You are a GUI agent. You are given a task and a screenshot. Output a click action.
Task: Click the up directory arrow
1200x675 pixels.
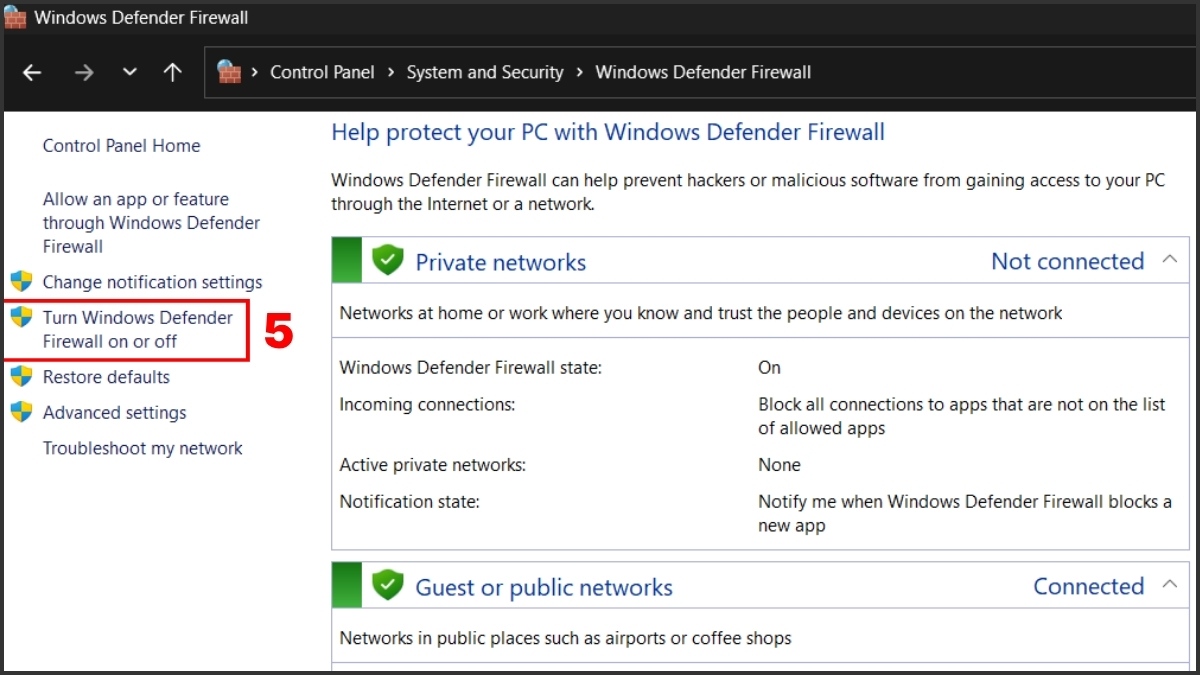(173, 73)
